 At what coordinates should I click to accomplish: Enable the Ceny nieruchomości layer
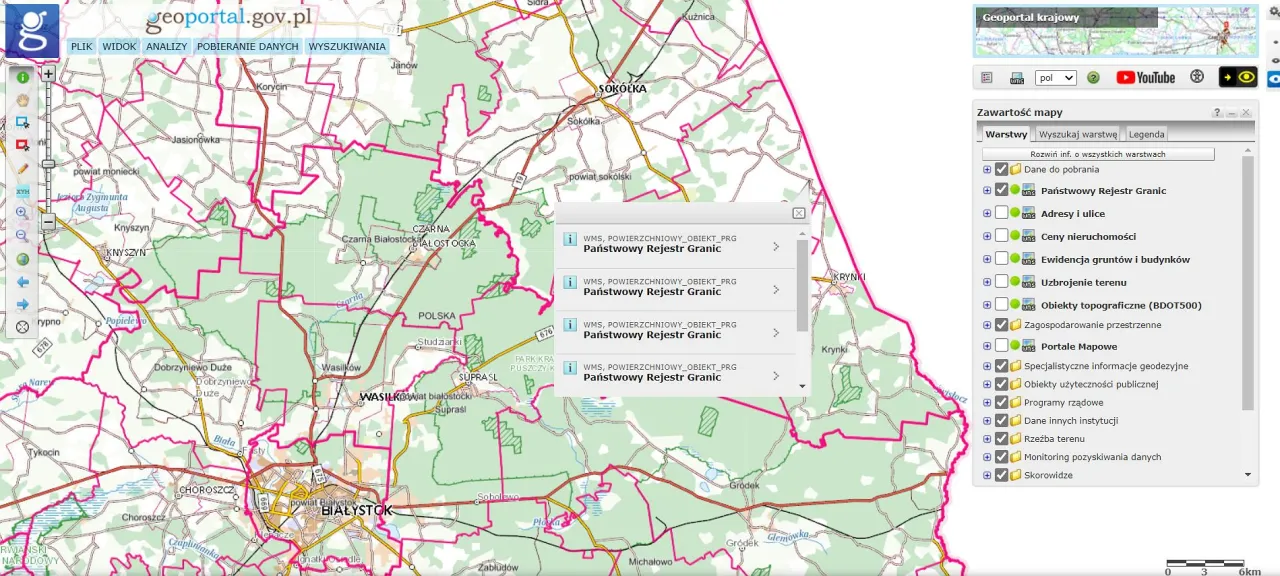click(x=1001, y=236)
